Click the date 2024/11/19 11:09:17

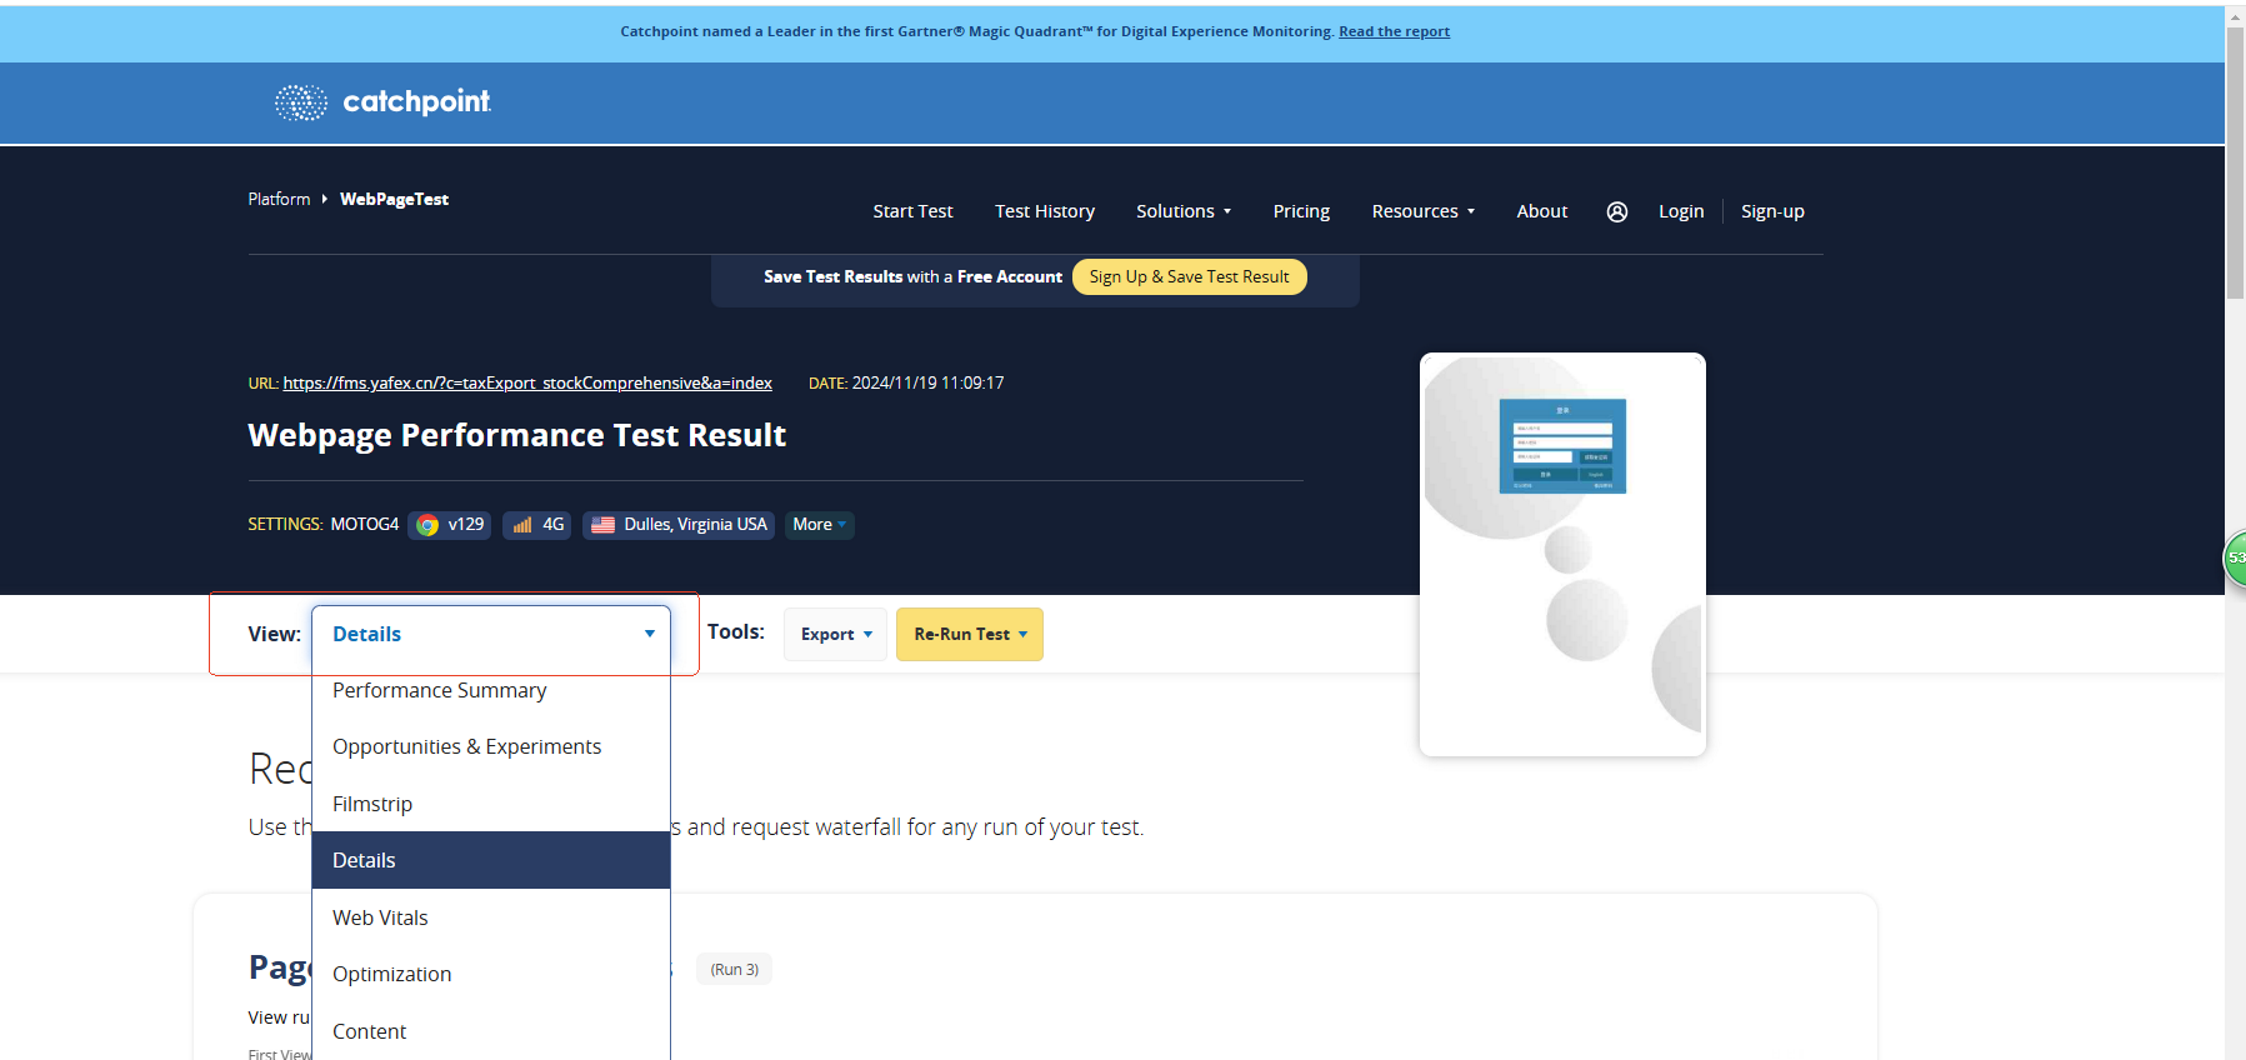928,383
